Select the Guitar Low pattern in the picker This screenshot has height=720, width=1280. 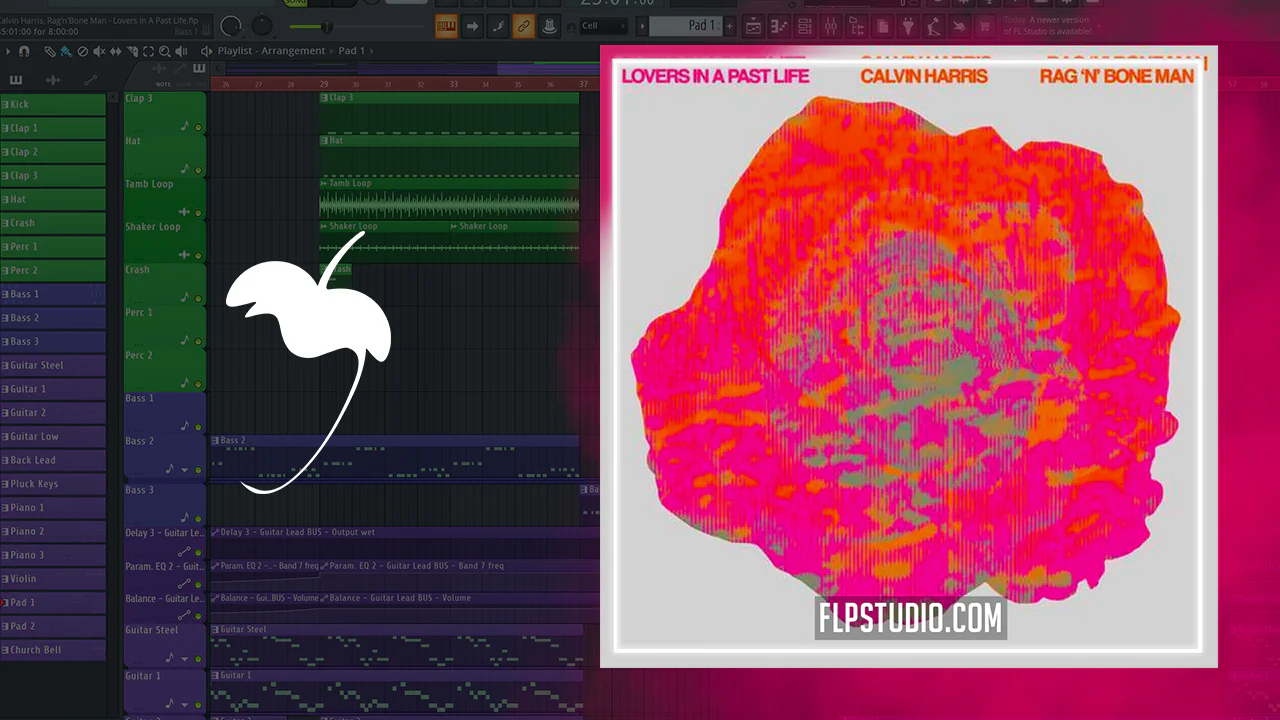[x=53, y=437]
